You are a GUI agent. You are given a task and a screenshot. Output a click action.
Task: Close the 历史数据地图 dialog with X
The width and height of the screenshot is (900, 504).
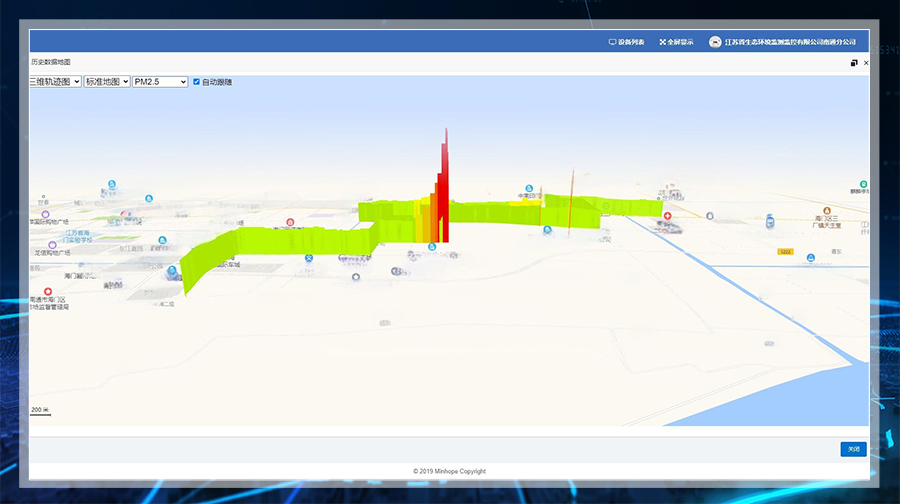[866, 63]
